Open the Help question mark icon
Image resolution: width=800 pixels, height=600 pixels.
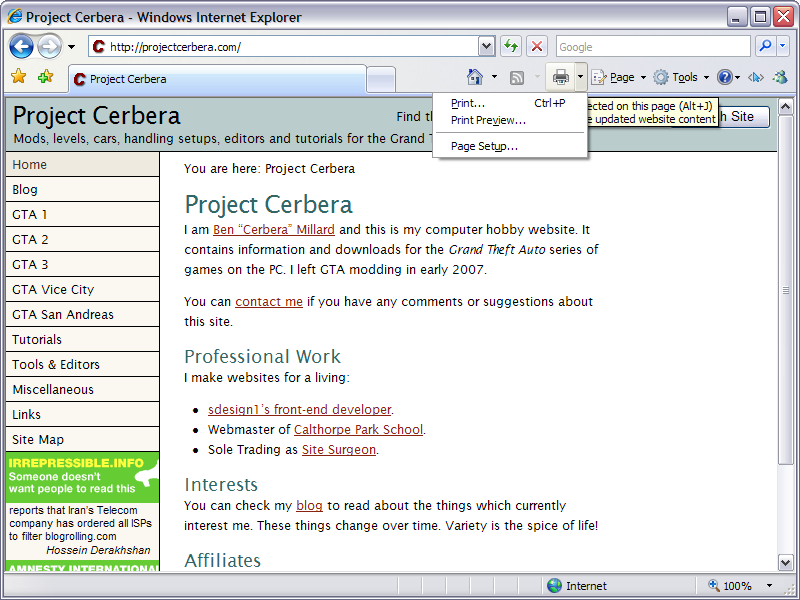(x=724, y=77)
